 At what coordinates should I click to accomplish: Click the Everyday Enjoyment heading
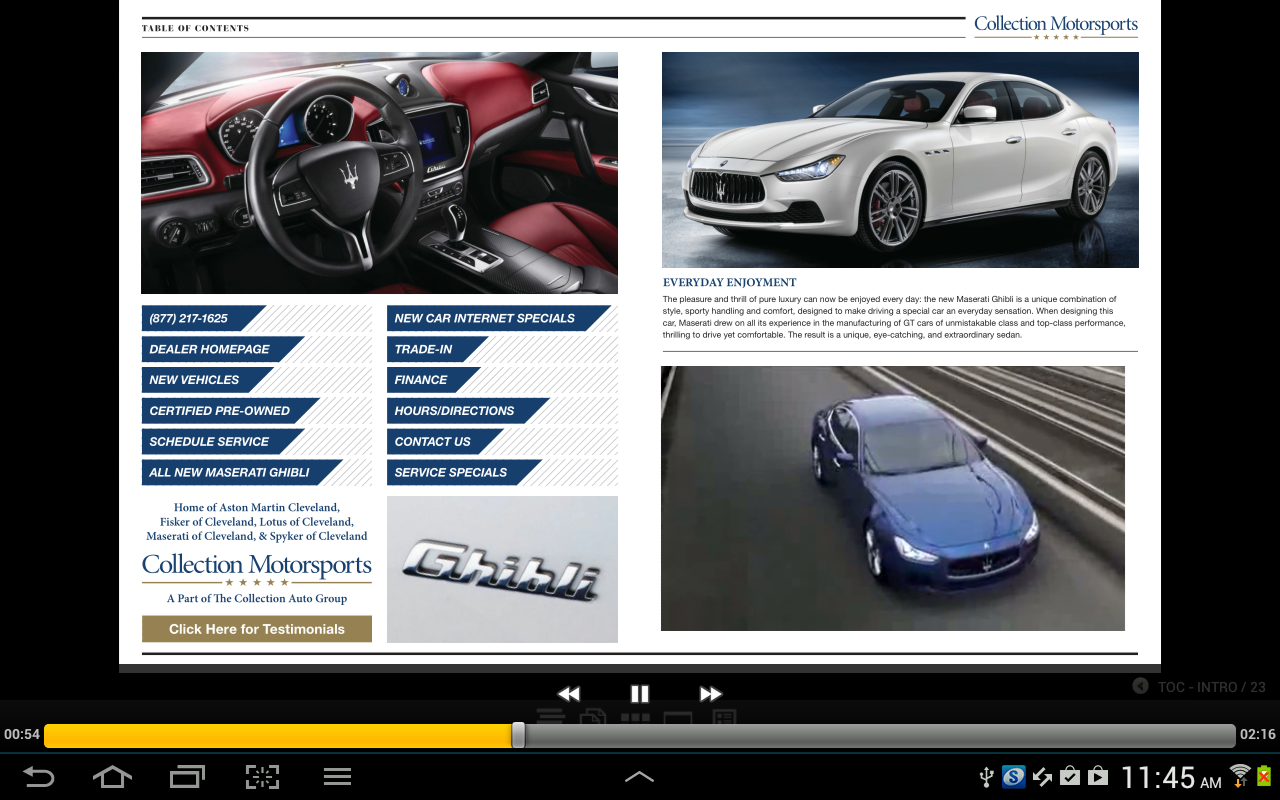(730, 282)
